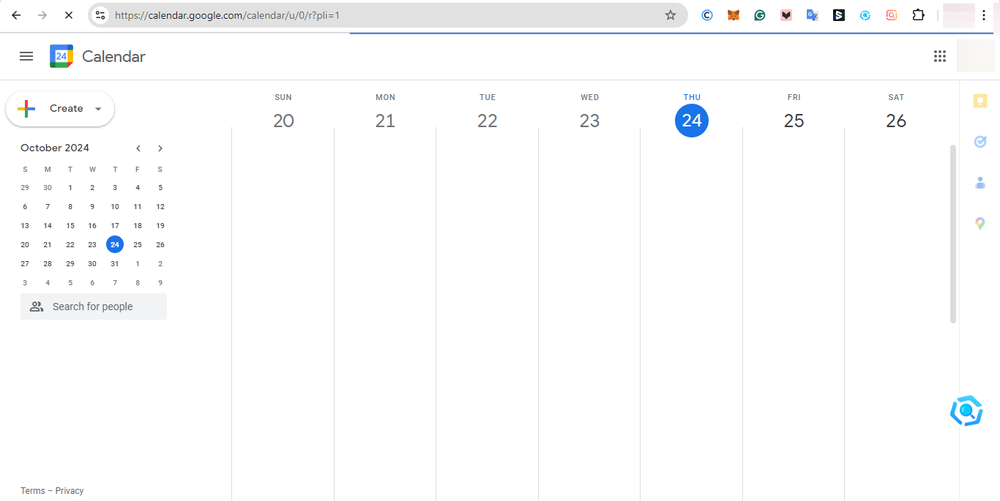Select October 28 in mini calendar
This screenshot has height=501, width=1000.
47,264
